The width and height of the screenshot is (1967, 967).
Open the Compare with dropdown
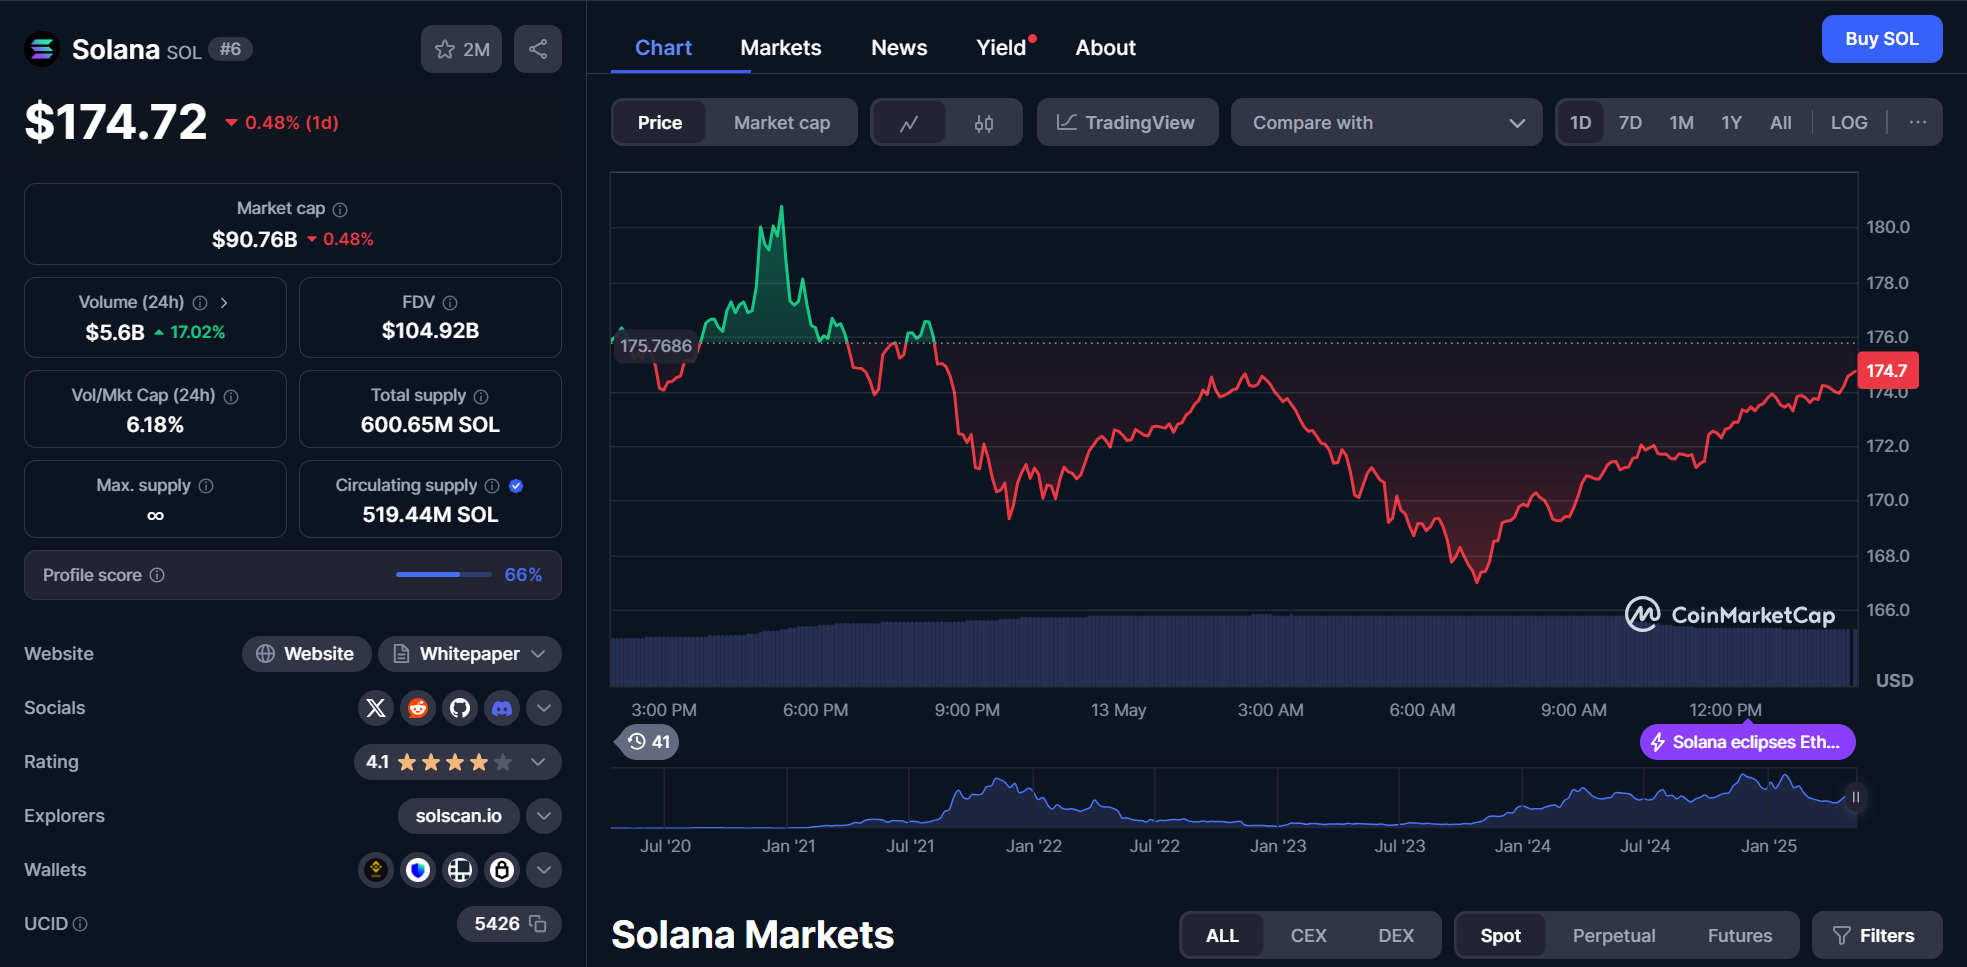[1386, 122]
